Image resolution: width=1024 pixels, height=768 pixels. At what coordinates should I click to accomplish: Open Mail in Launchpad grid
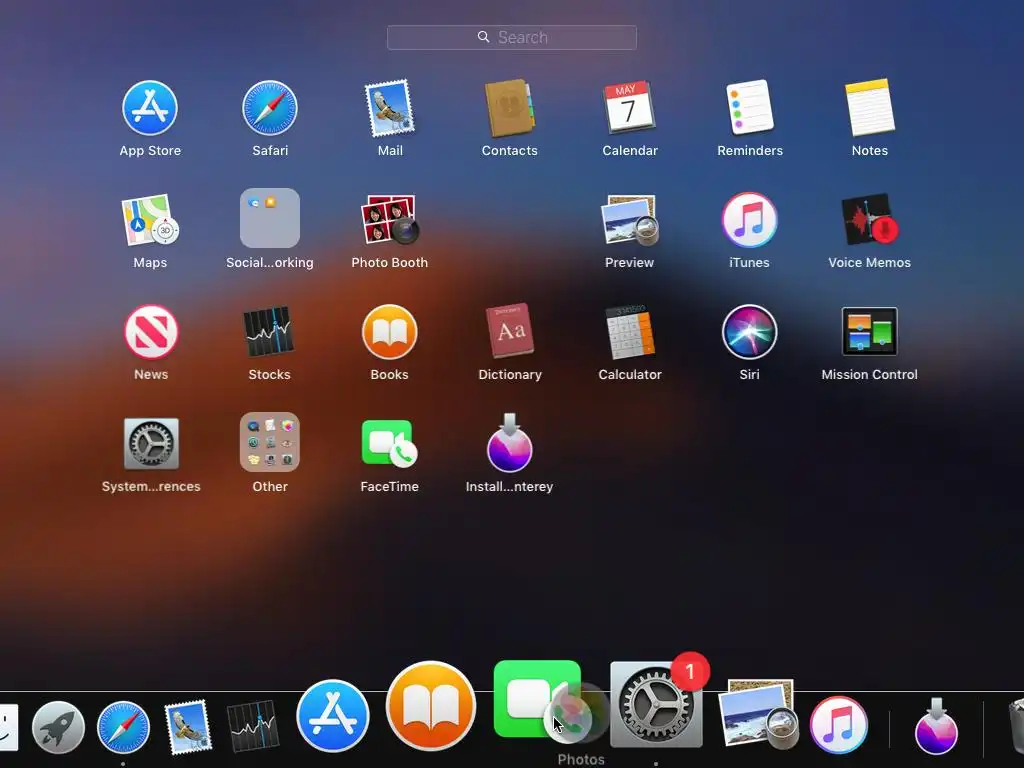(x=390, y=108)
